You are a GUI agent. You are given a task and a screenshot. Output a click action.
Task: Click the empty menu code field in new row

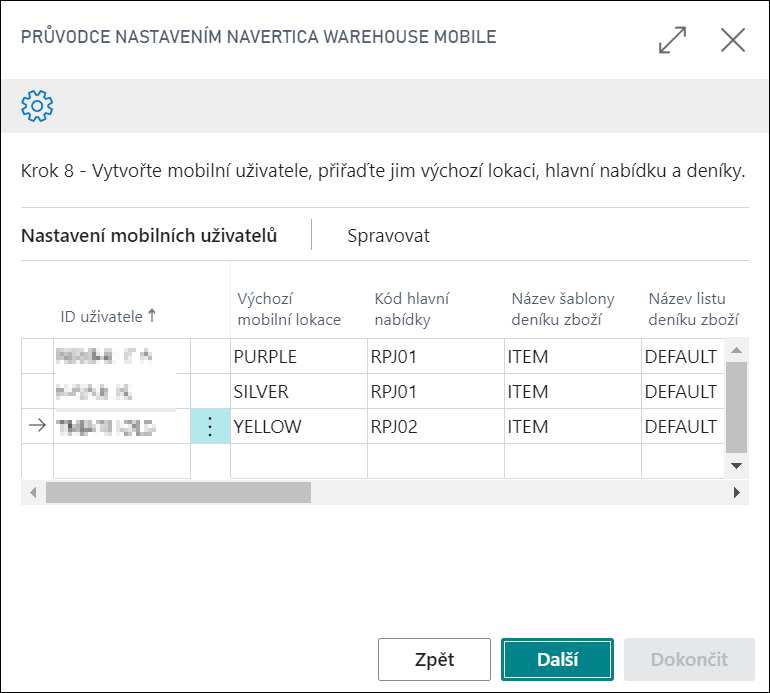(x=436, y=461)
